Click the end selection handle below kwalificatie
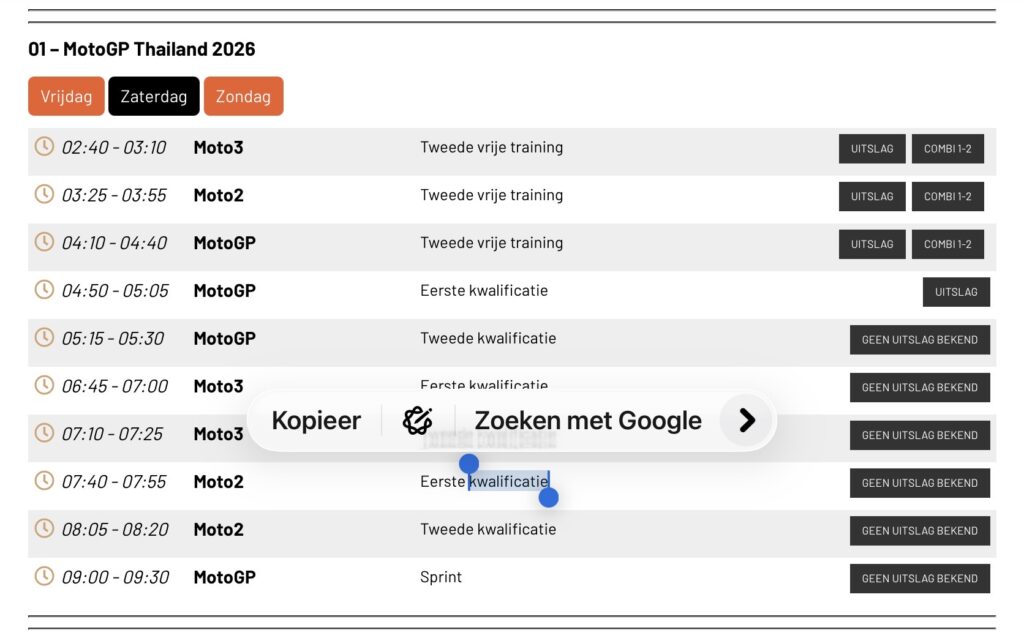 click(548, 497)
